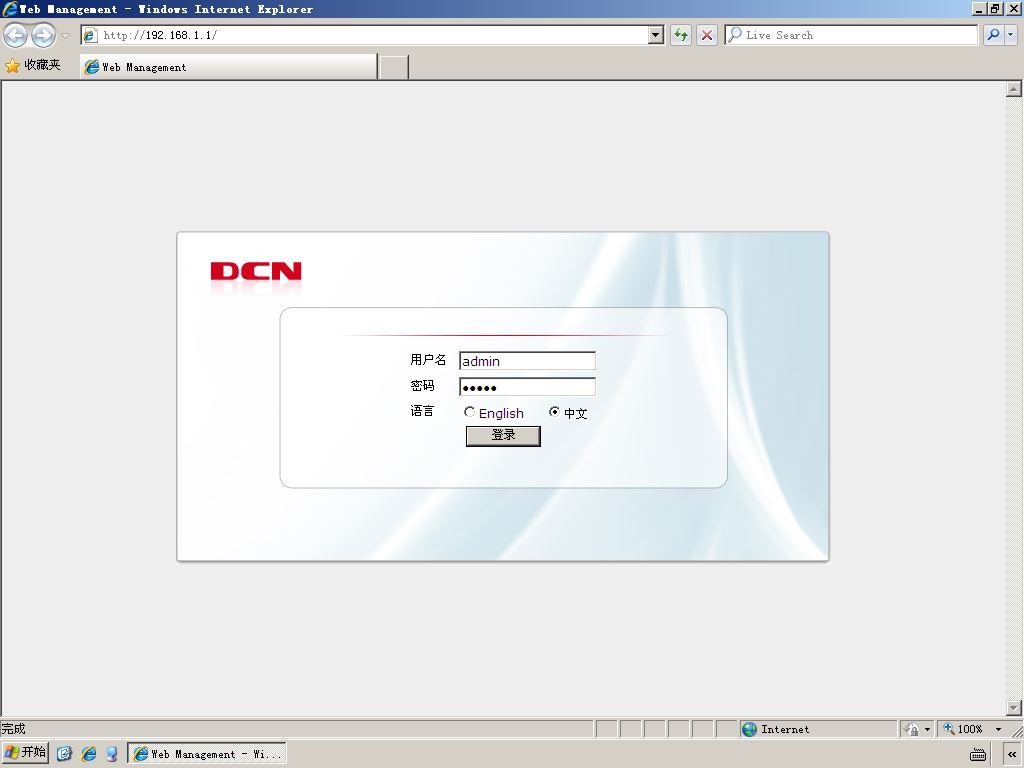Open a new blank tab
Image resolution: width=1024 pixels, height=768 pixels.
tap(394, 67)
